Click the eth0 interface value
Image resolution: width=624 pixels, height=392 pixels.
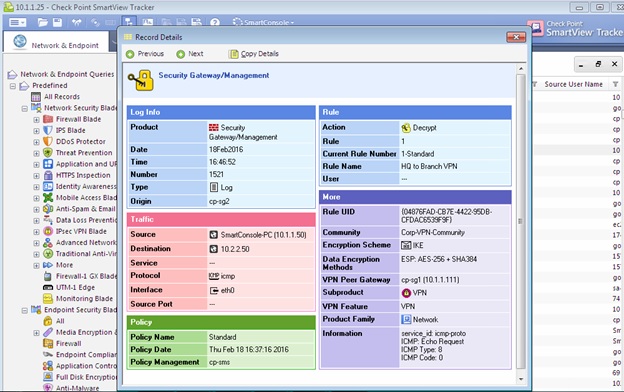227,291
